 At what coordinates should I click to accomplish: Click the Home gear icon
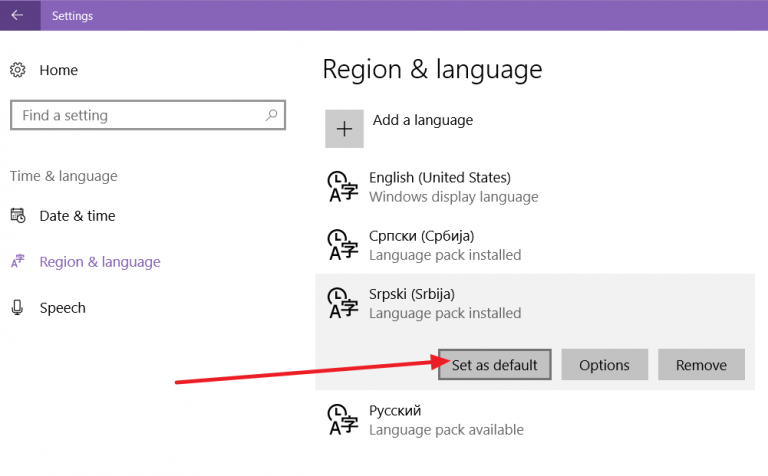[18, 70]
